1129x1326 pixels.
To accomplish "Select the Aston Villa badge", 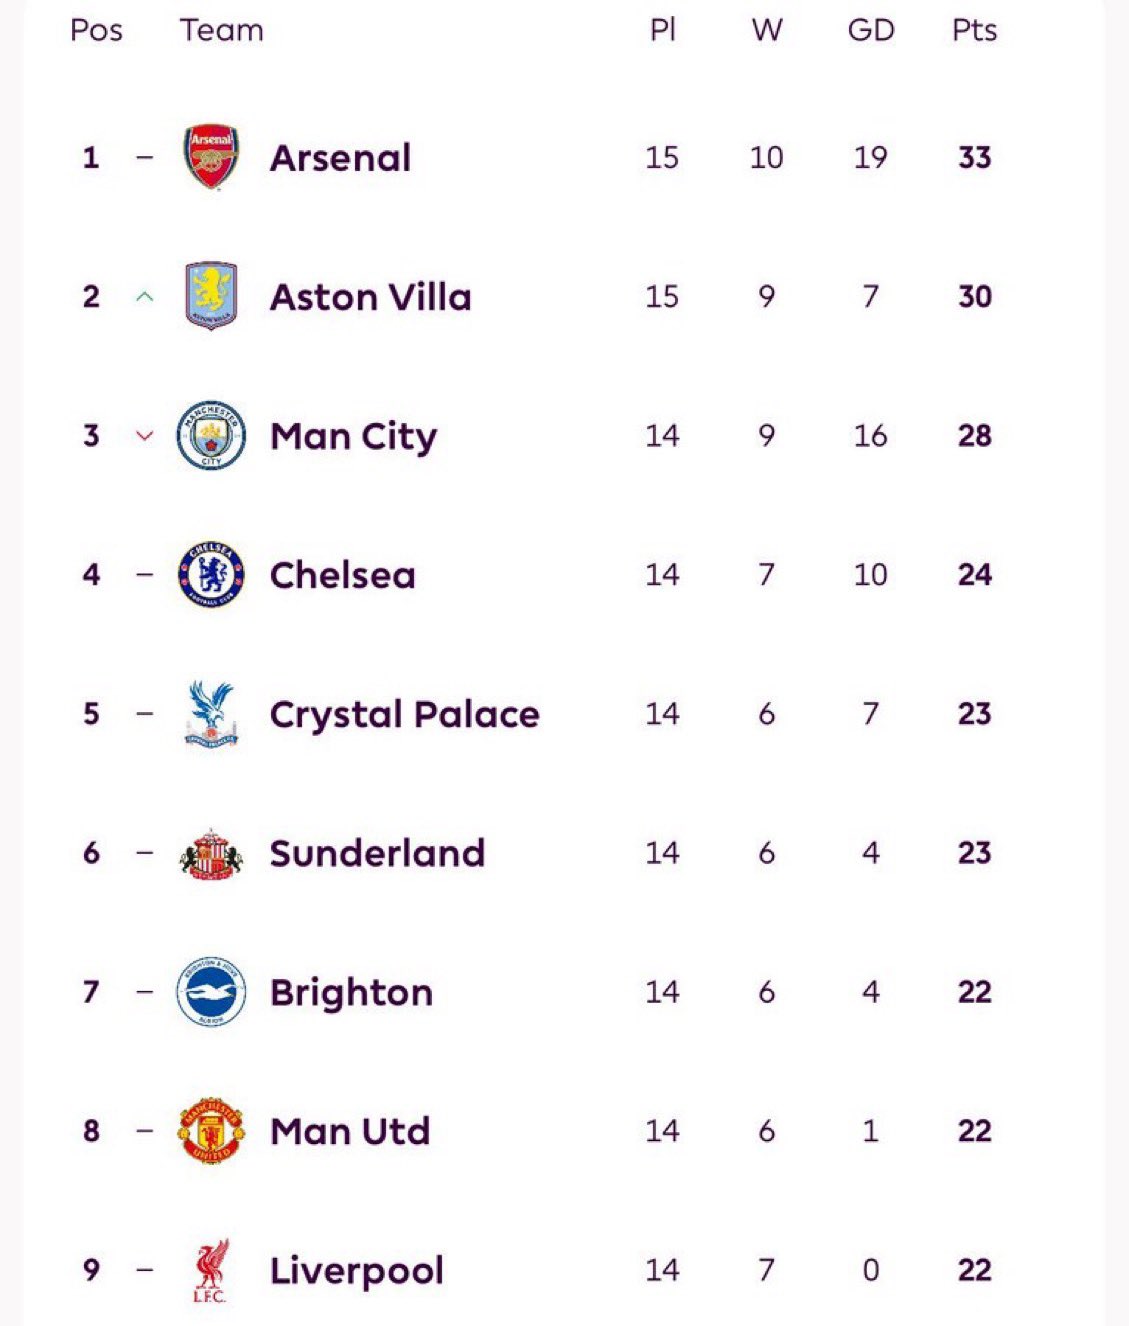I will point(211,296).
